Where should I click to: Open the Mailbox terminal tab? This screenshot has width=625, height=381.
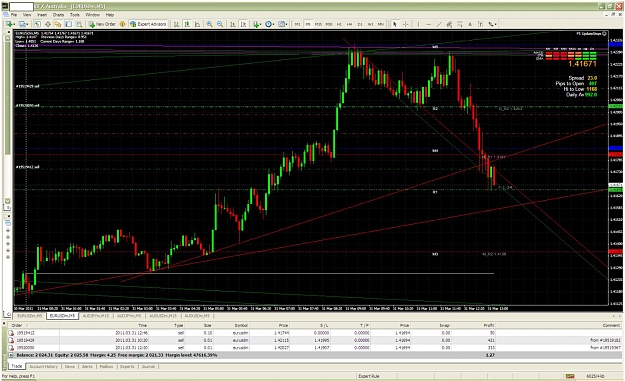(106, 367)
